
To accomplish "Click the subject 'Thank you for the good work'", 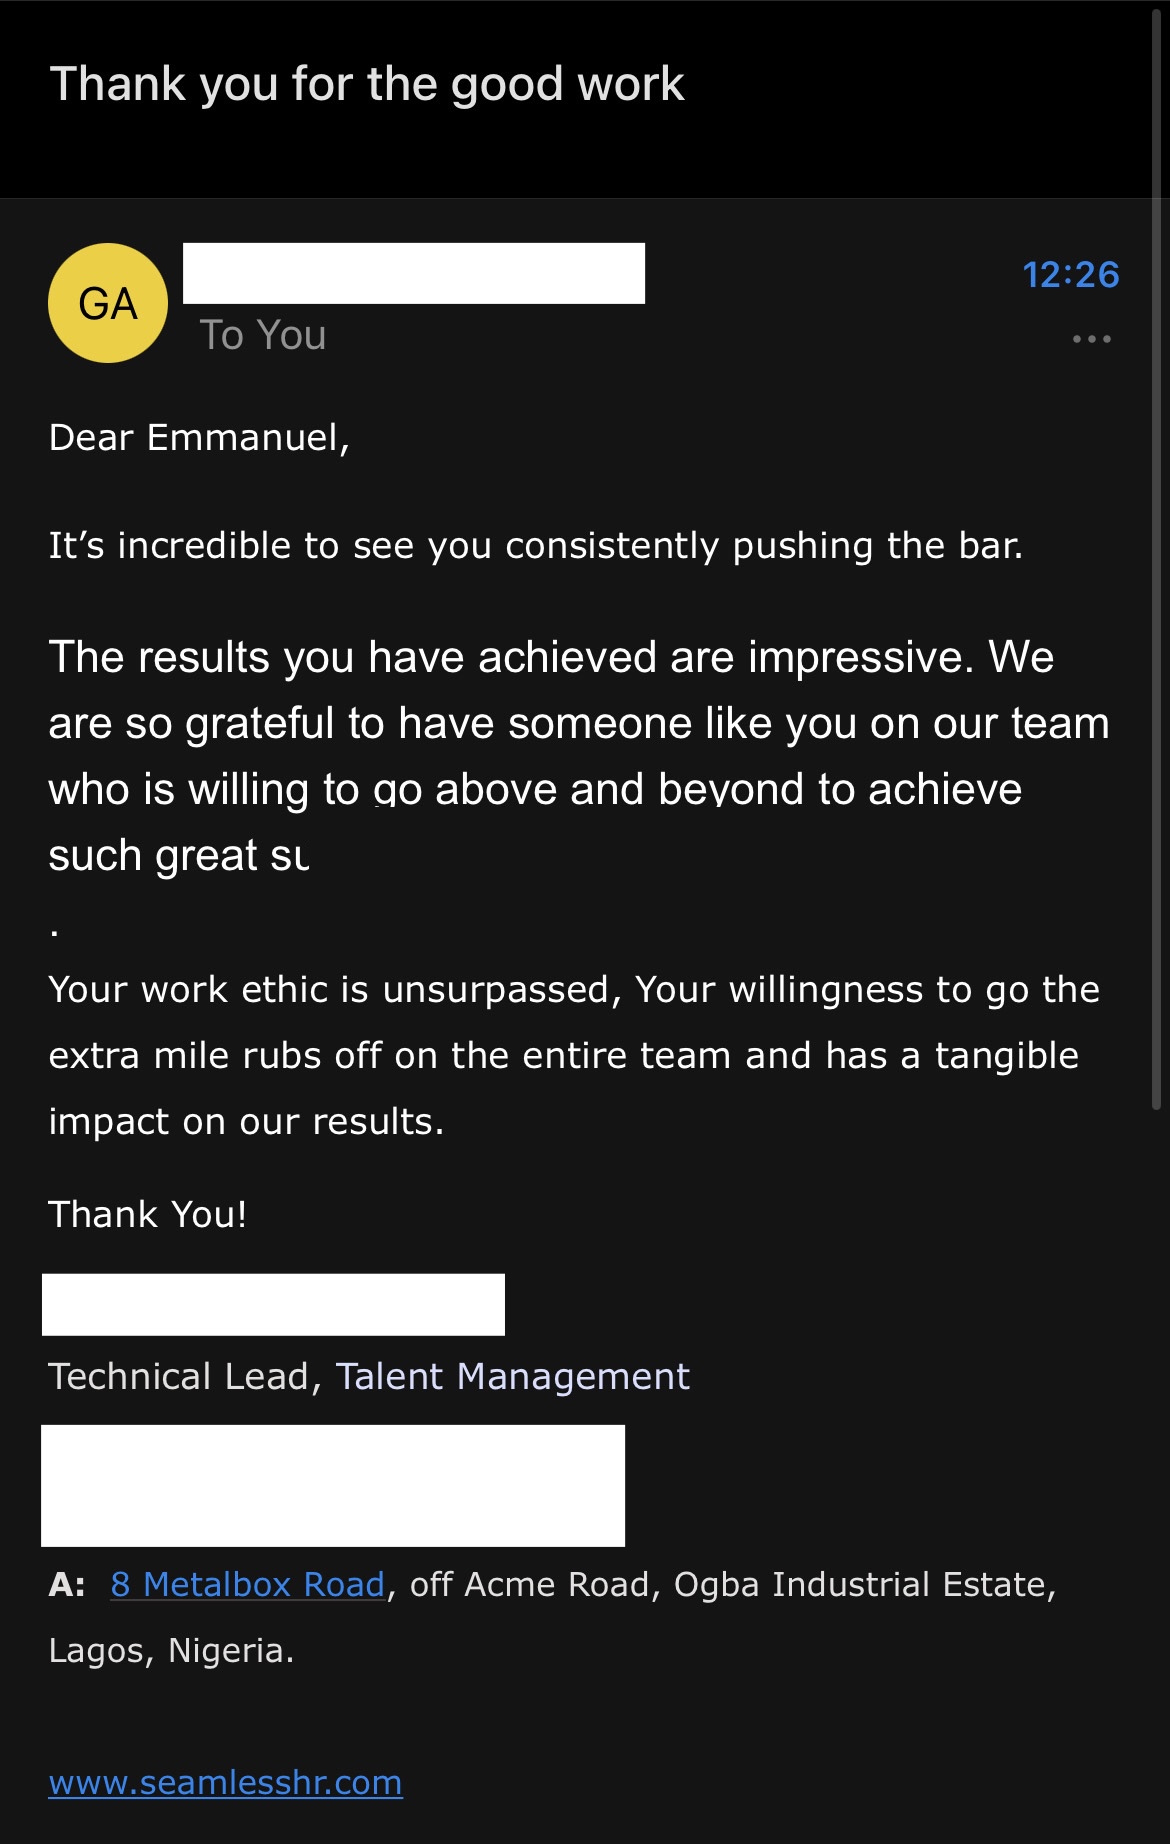I will tap(369, 84).
